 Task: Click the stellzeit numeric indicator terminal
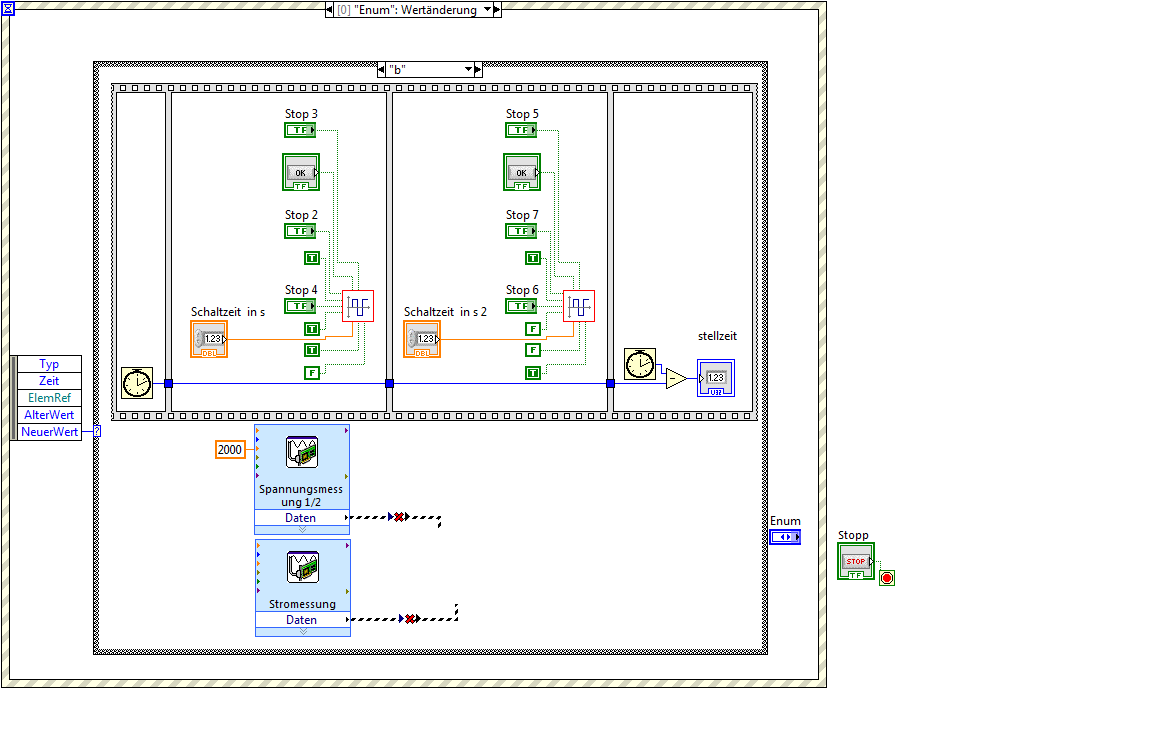pyautogui.click(x=716, y=378)
